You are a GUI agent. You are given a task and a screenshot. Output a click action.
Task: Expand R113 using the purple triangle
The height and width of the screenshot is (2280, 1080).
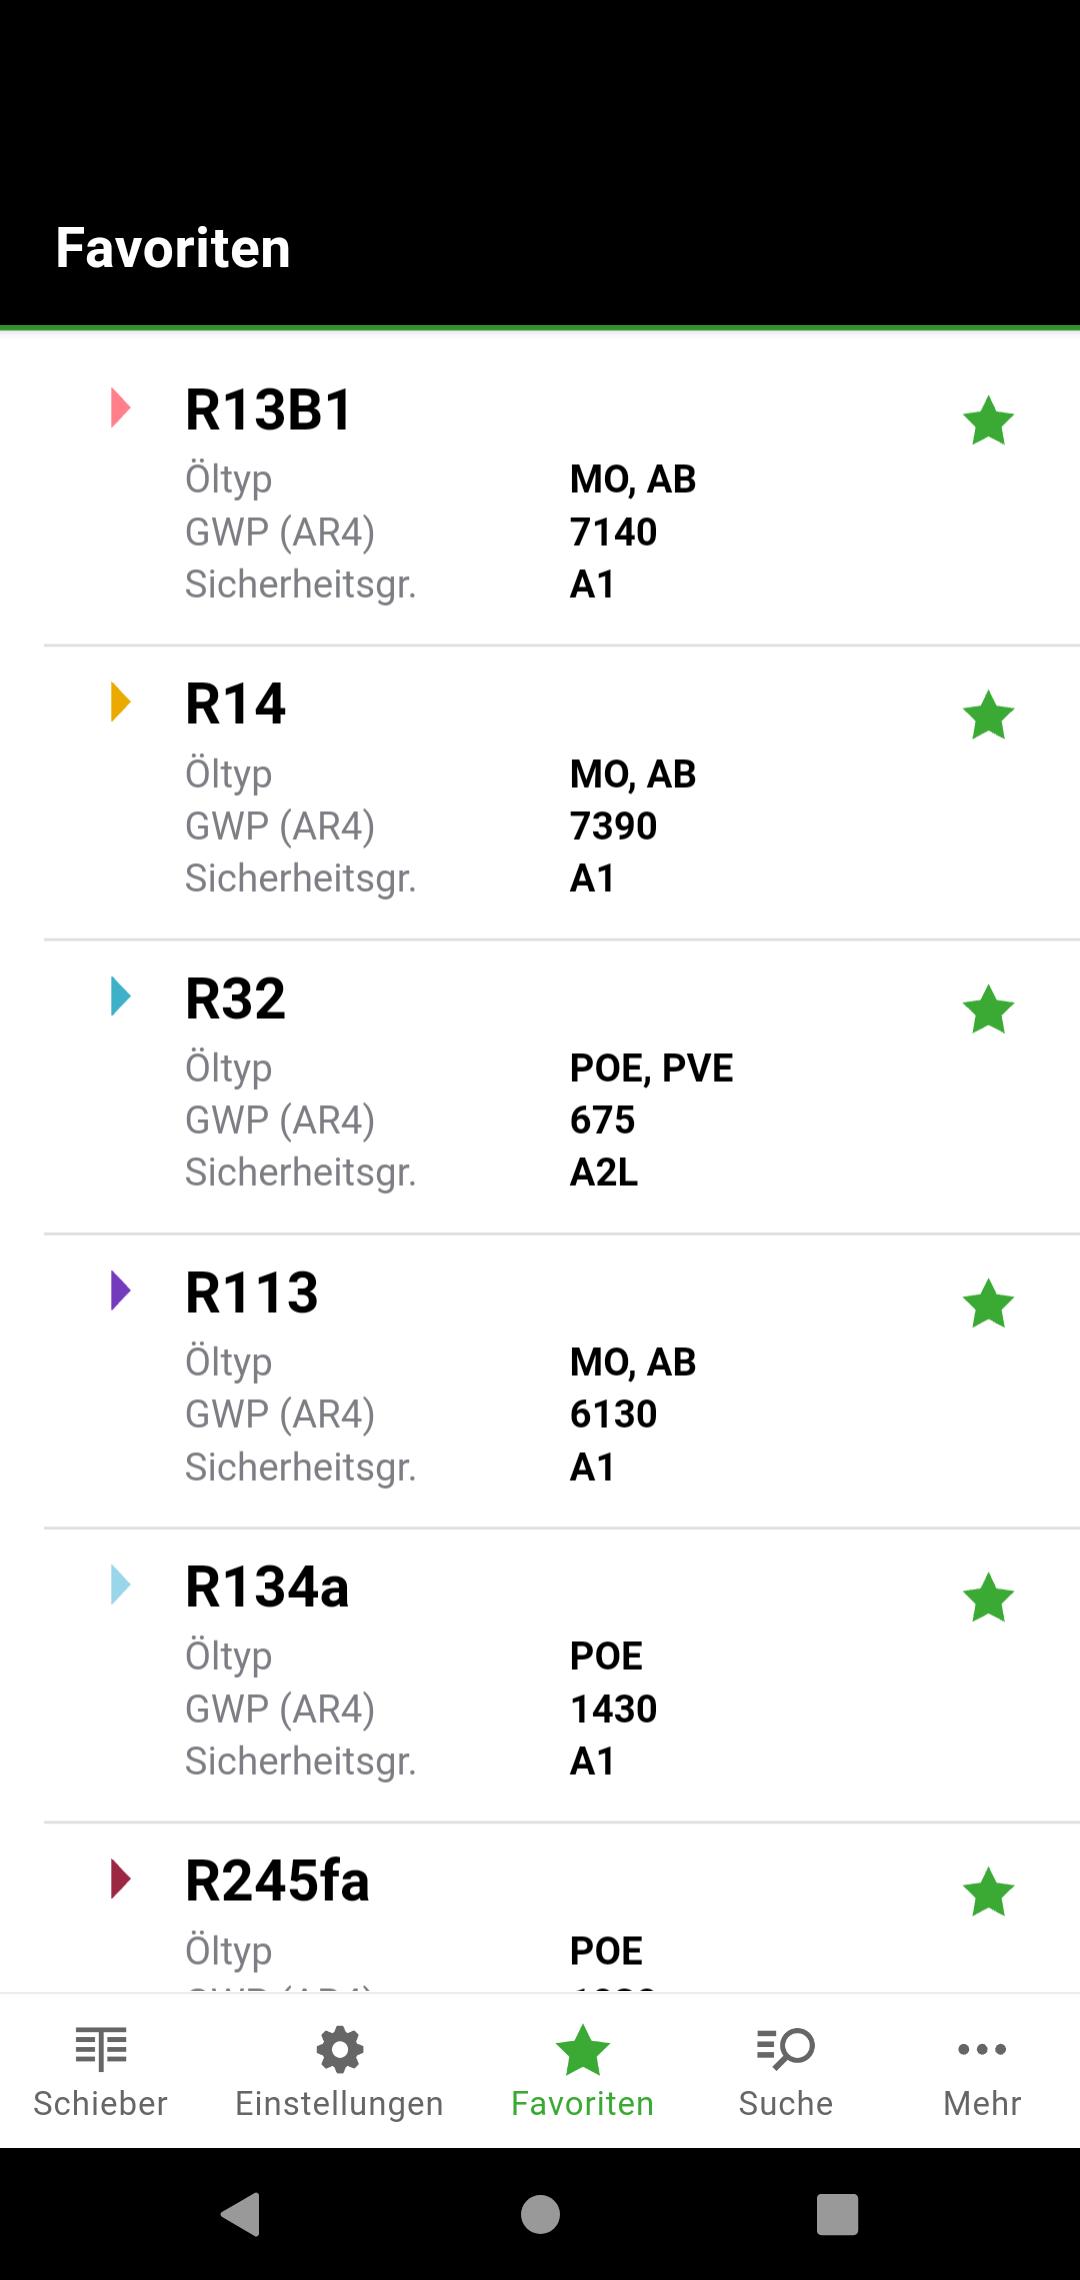coord(121,1290)
